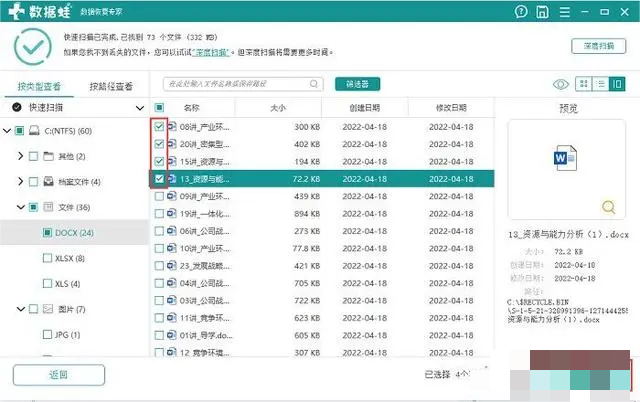Click the docx icon of 23_发展战略 file

point(172,266)
